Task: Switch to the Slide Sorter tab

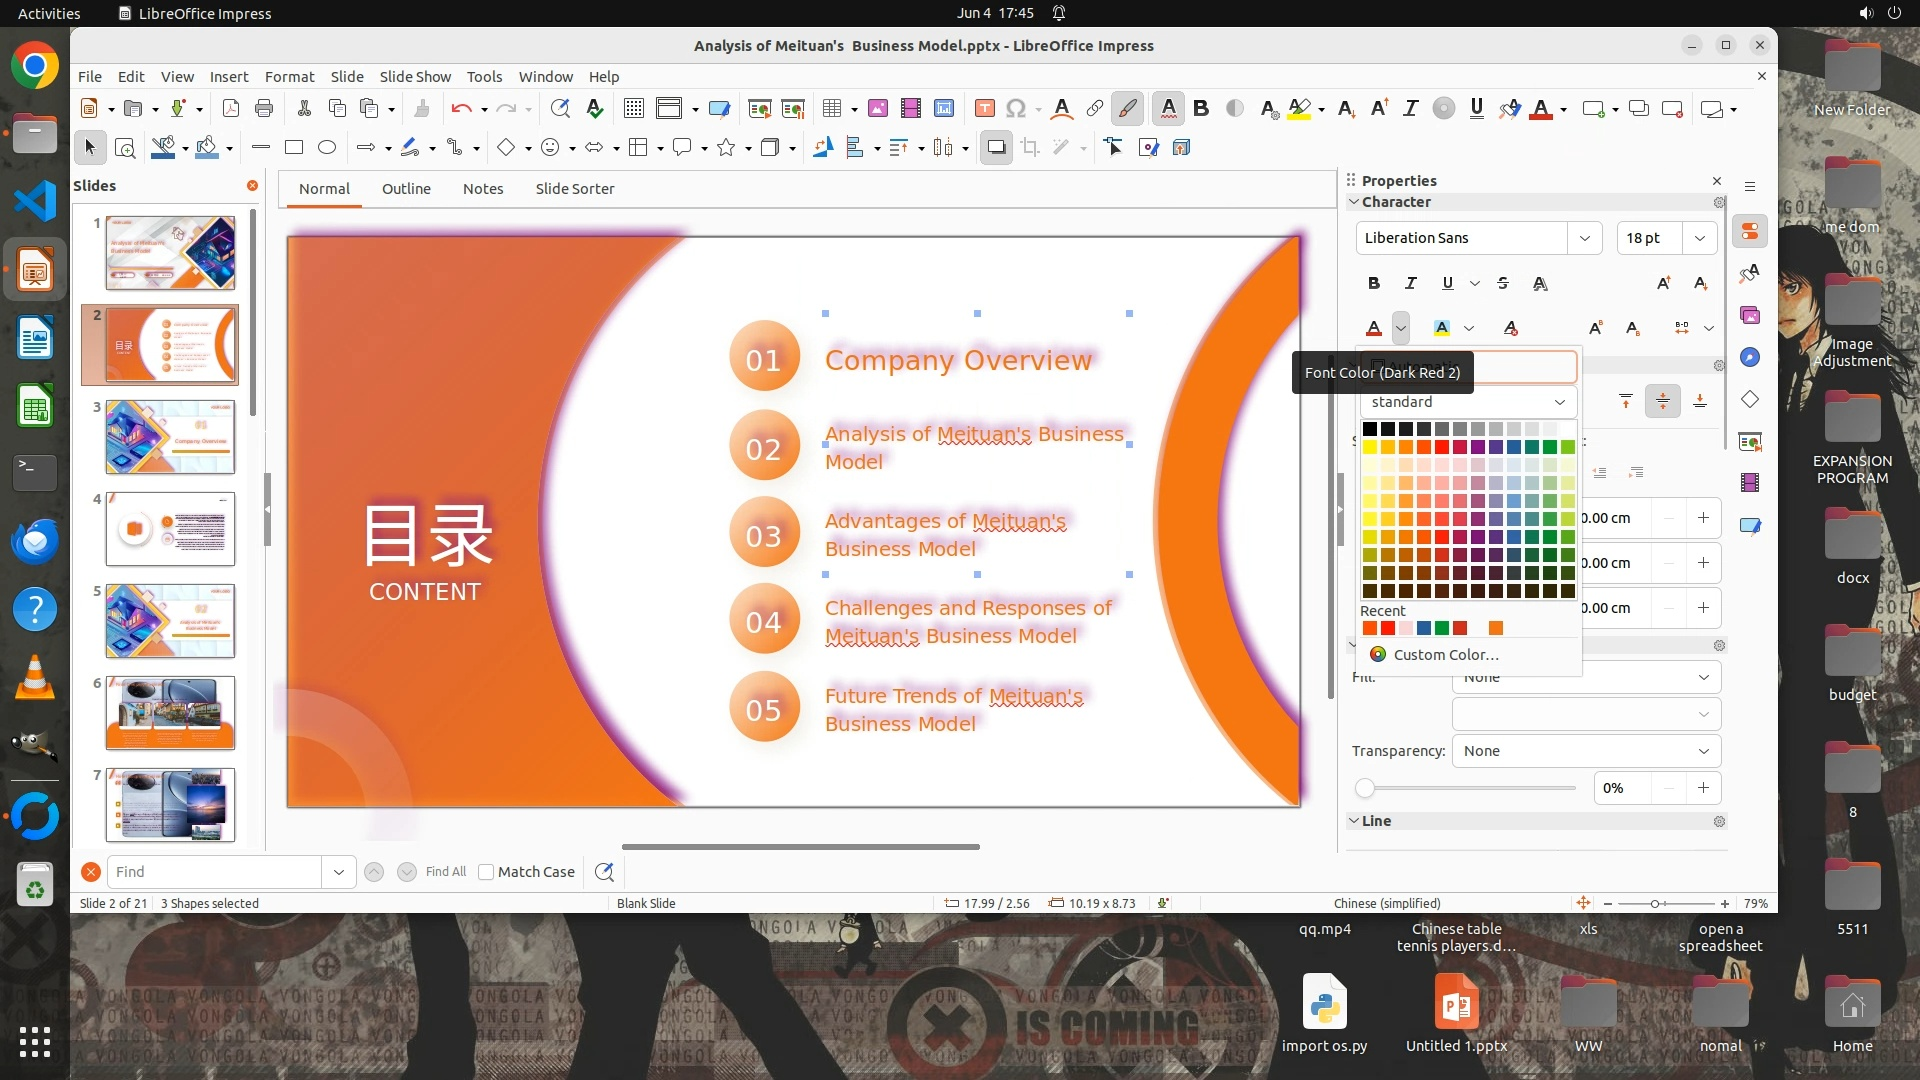Action: point(574,189)
